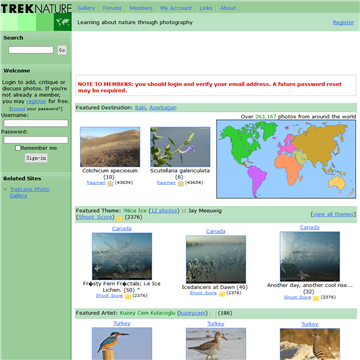Click the Register link in header
This screenshot has width=360, height=360.
pos(343,22)
